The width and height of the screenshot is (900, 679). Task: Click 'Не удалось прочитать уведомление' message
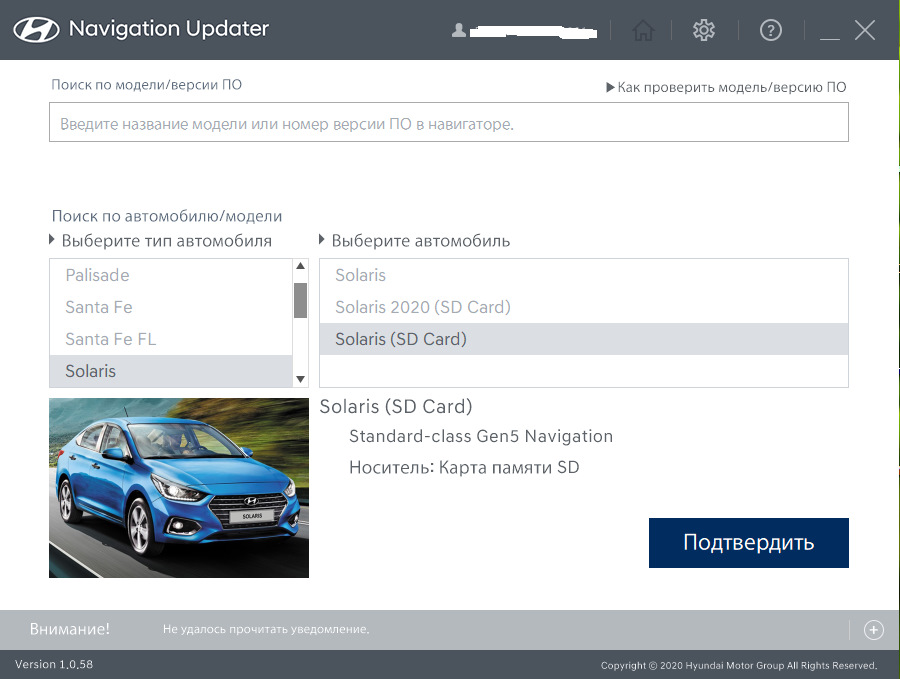[266, 629]
